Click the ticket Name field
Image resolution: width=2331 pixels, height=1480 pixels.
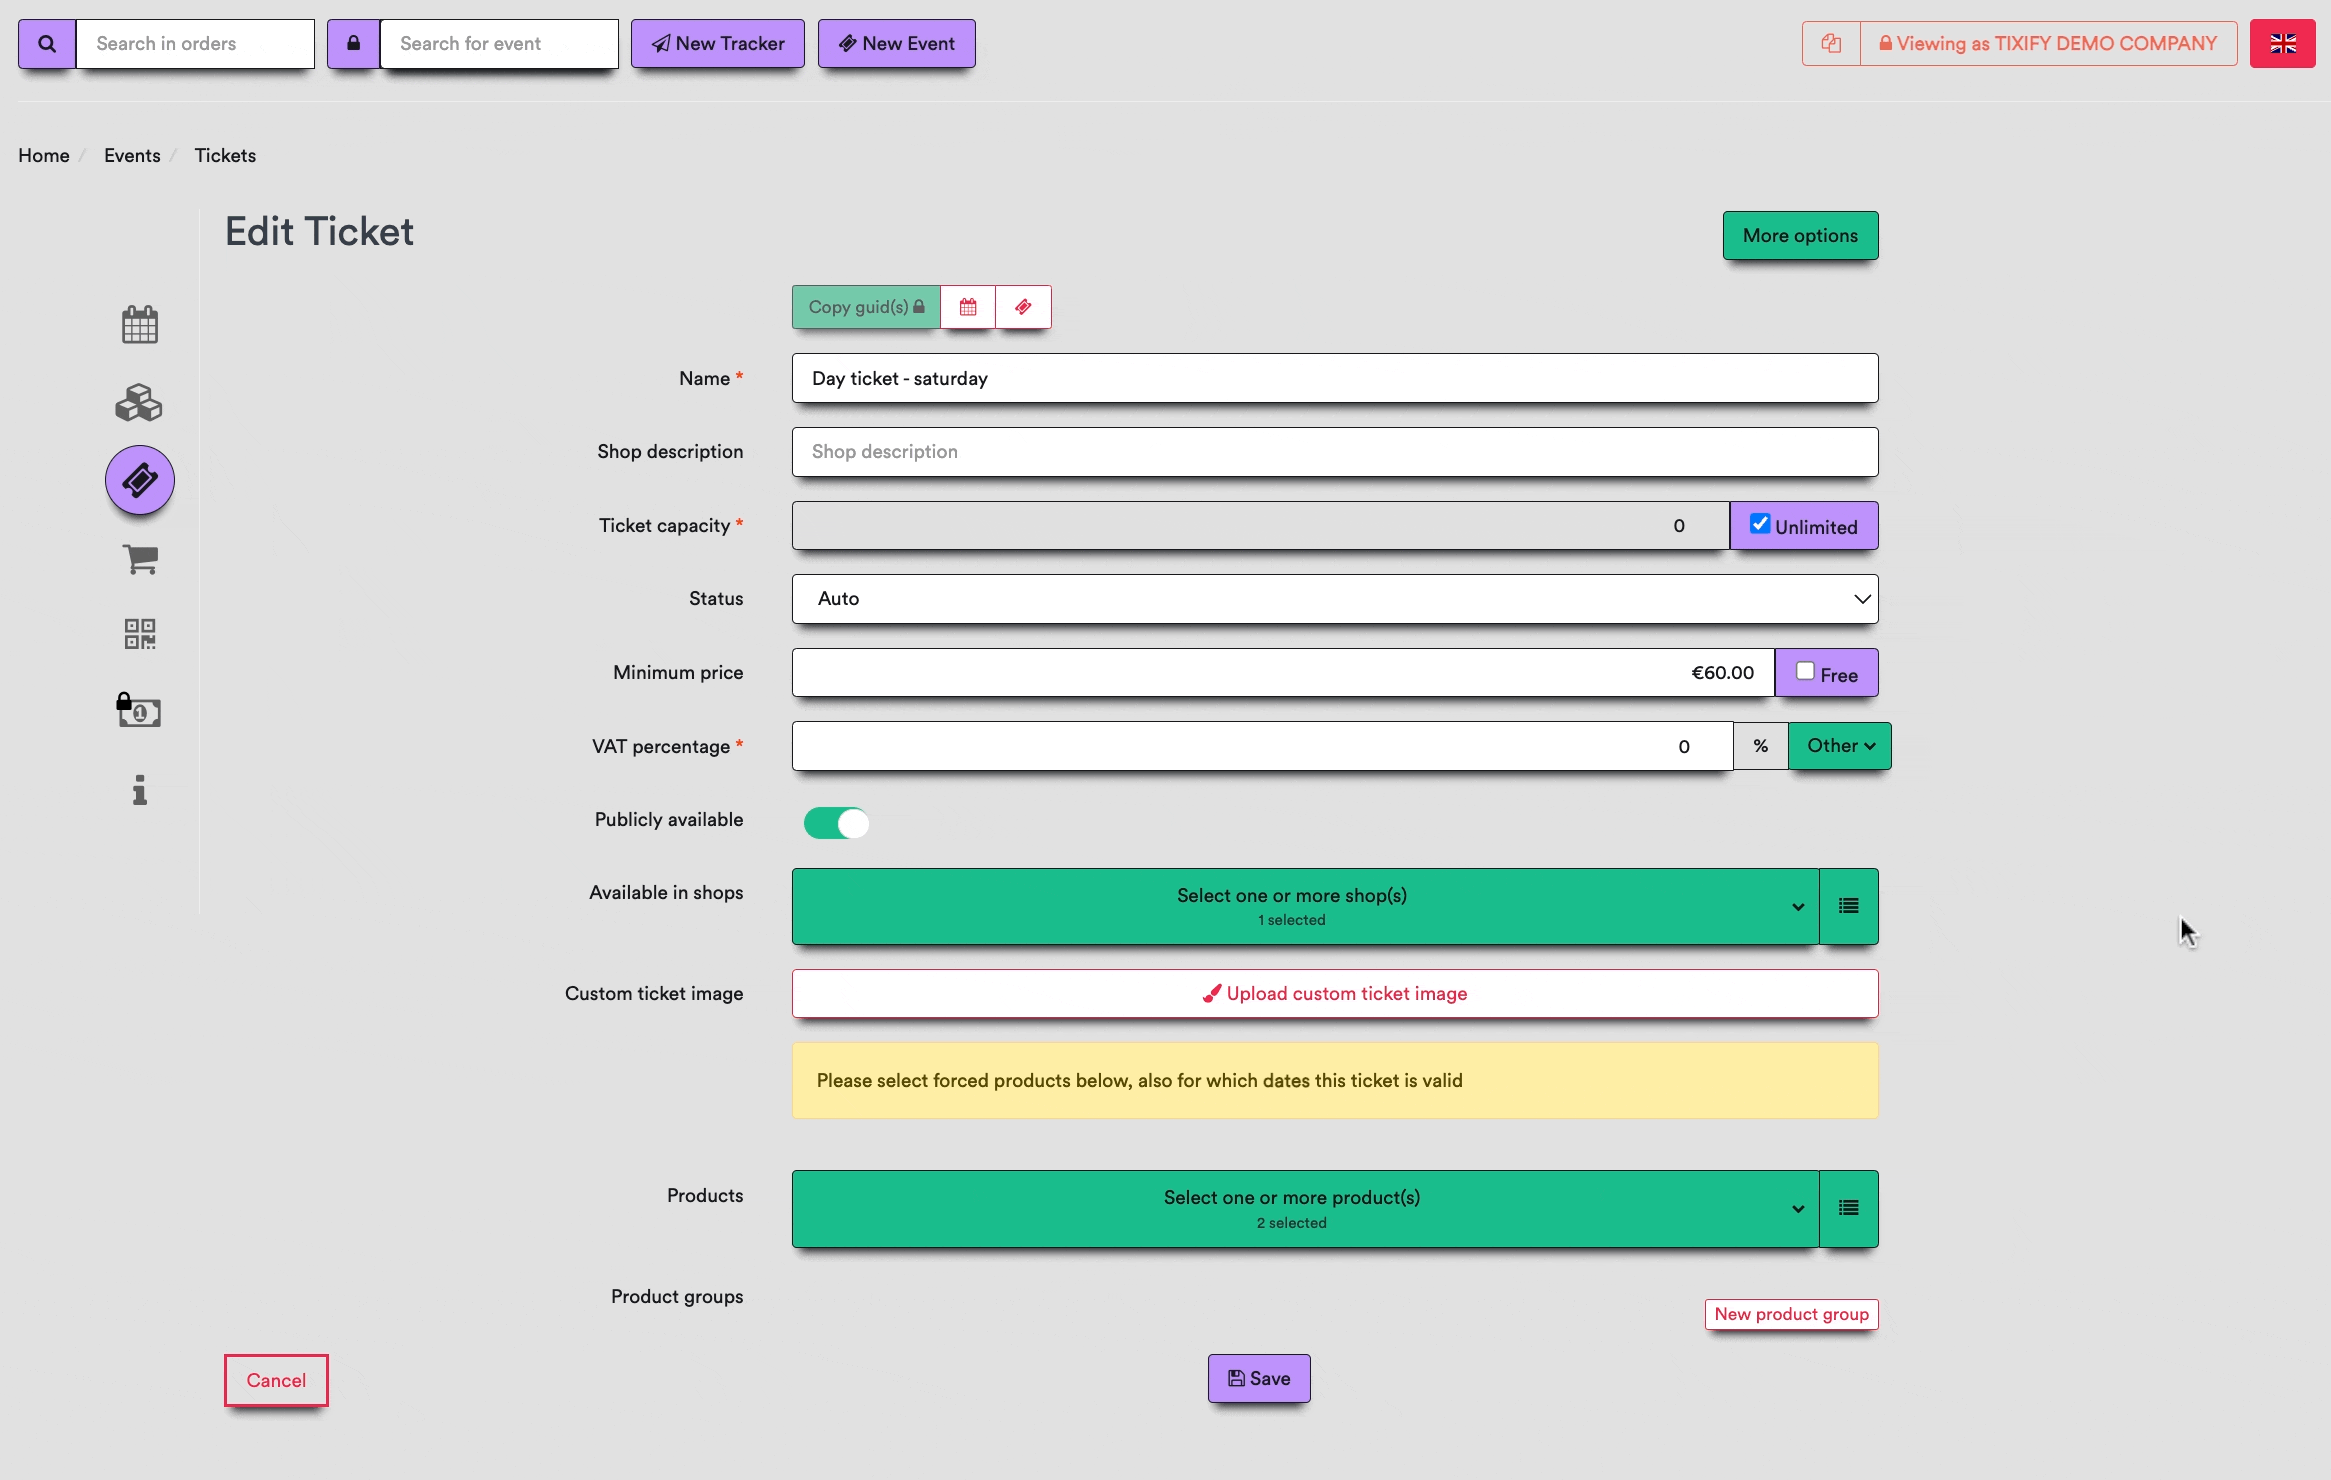1335,378
